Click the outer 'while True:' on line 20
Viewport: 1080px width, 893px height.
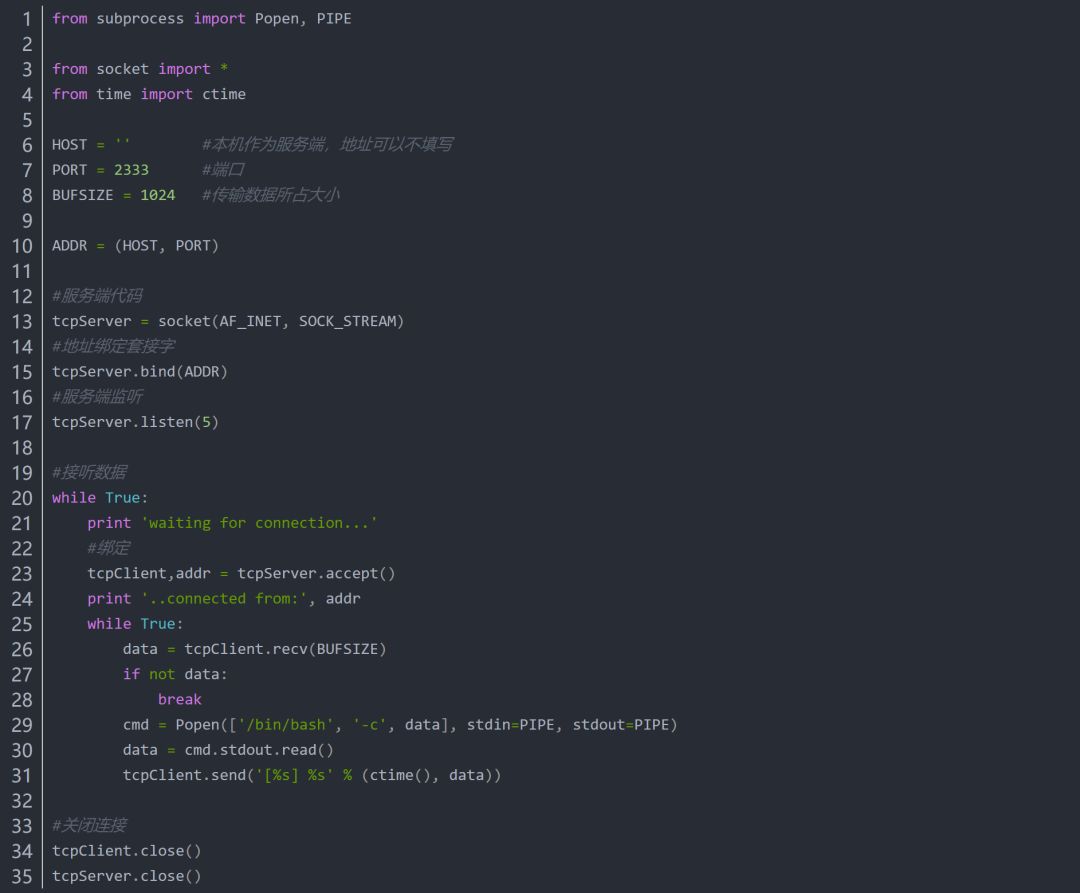coord(100,498)
